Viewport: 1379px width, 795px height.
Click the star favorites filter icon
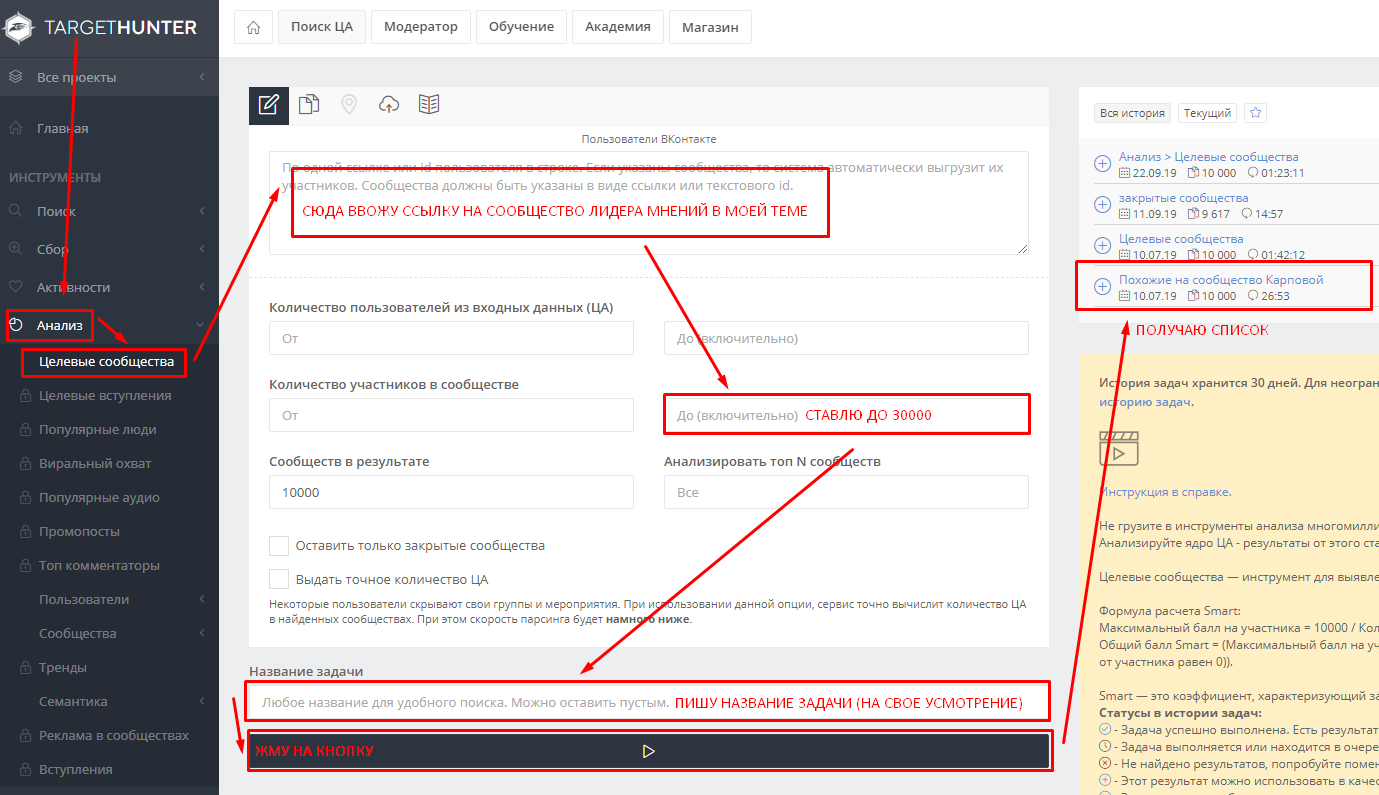click(1255, 113)
